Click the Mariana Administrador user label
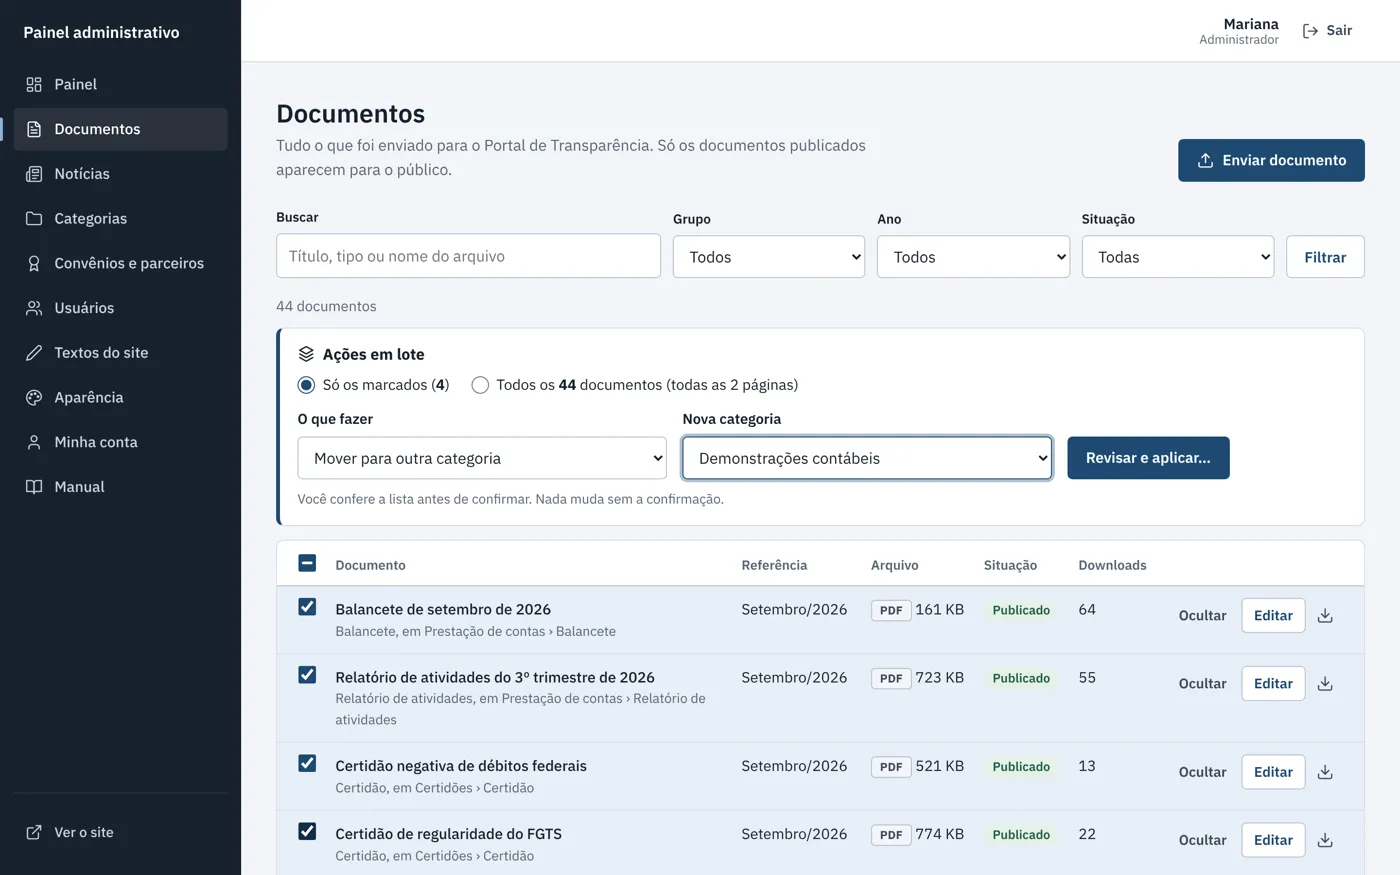Image resolution: width=1400 pixels, height=875 pixels. (1239, 31)
